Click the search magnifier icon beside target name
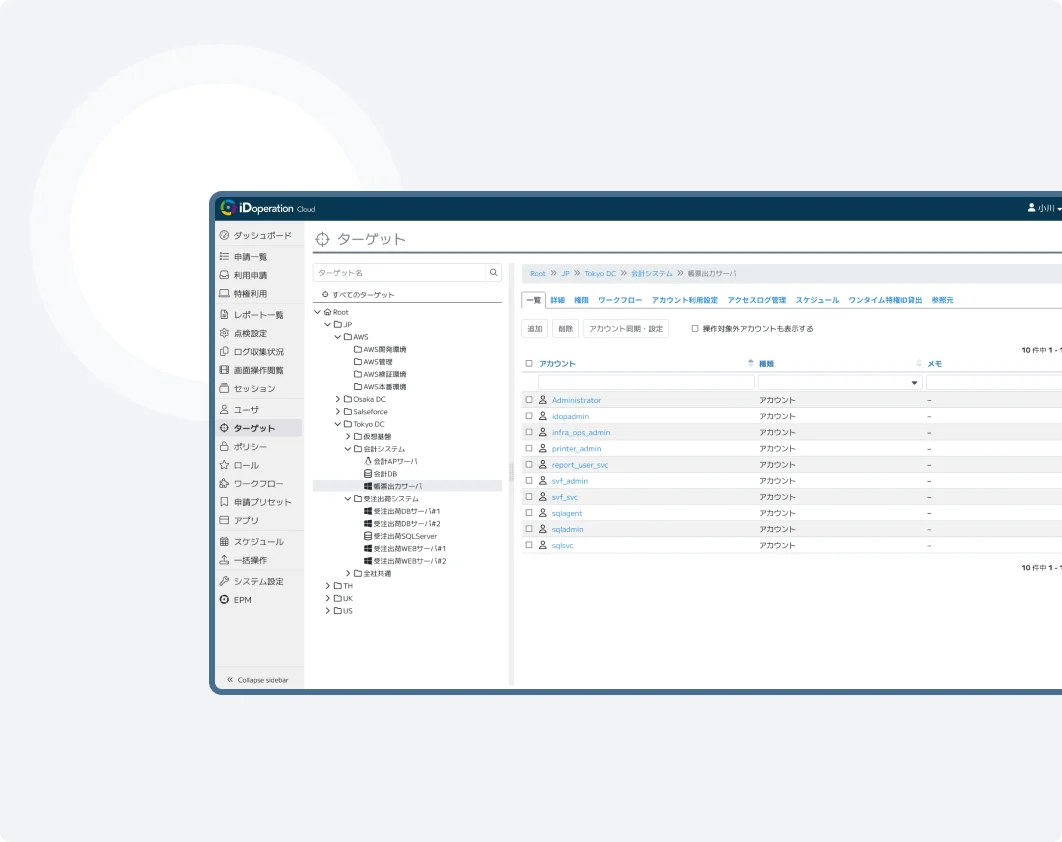1062x842 pixels. coord(493,272)
